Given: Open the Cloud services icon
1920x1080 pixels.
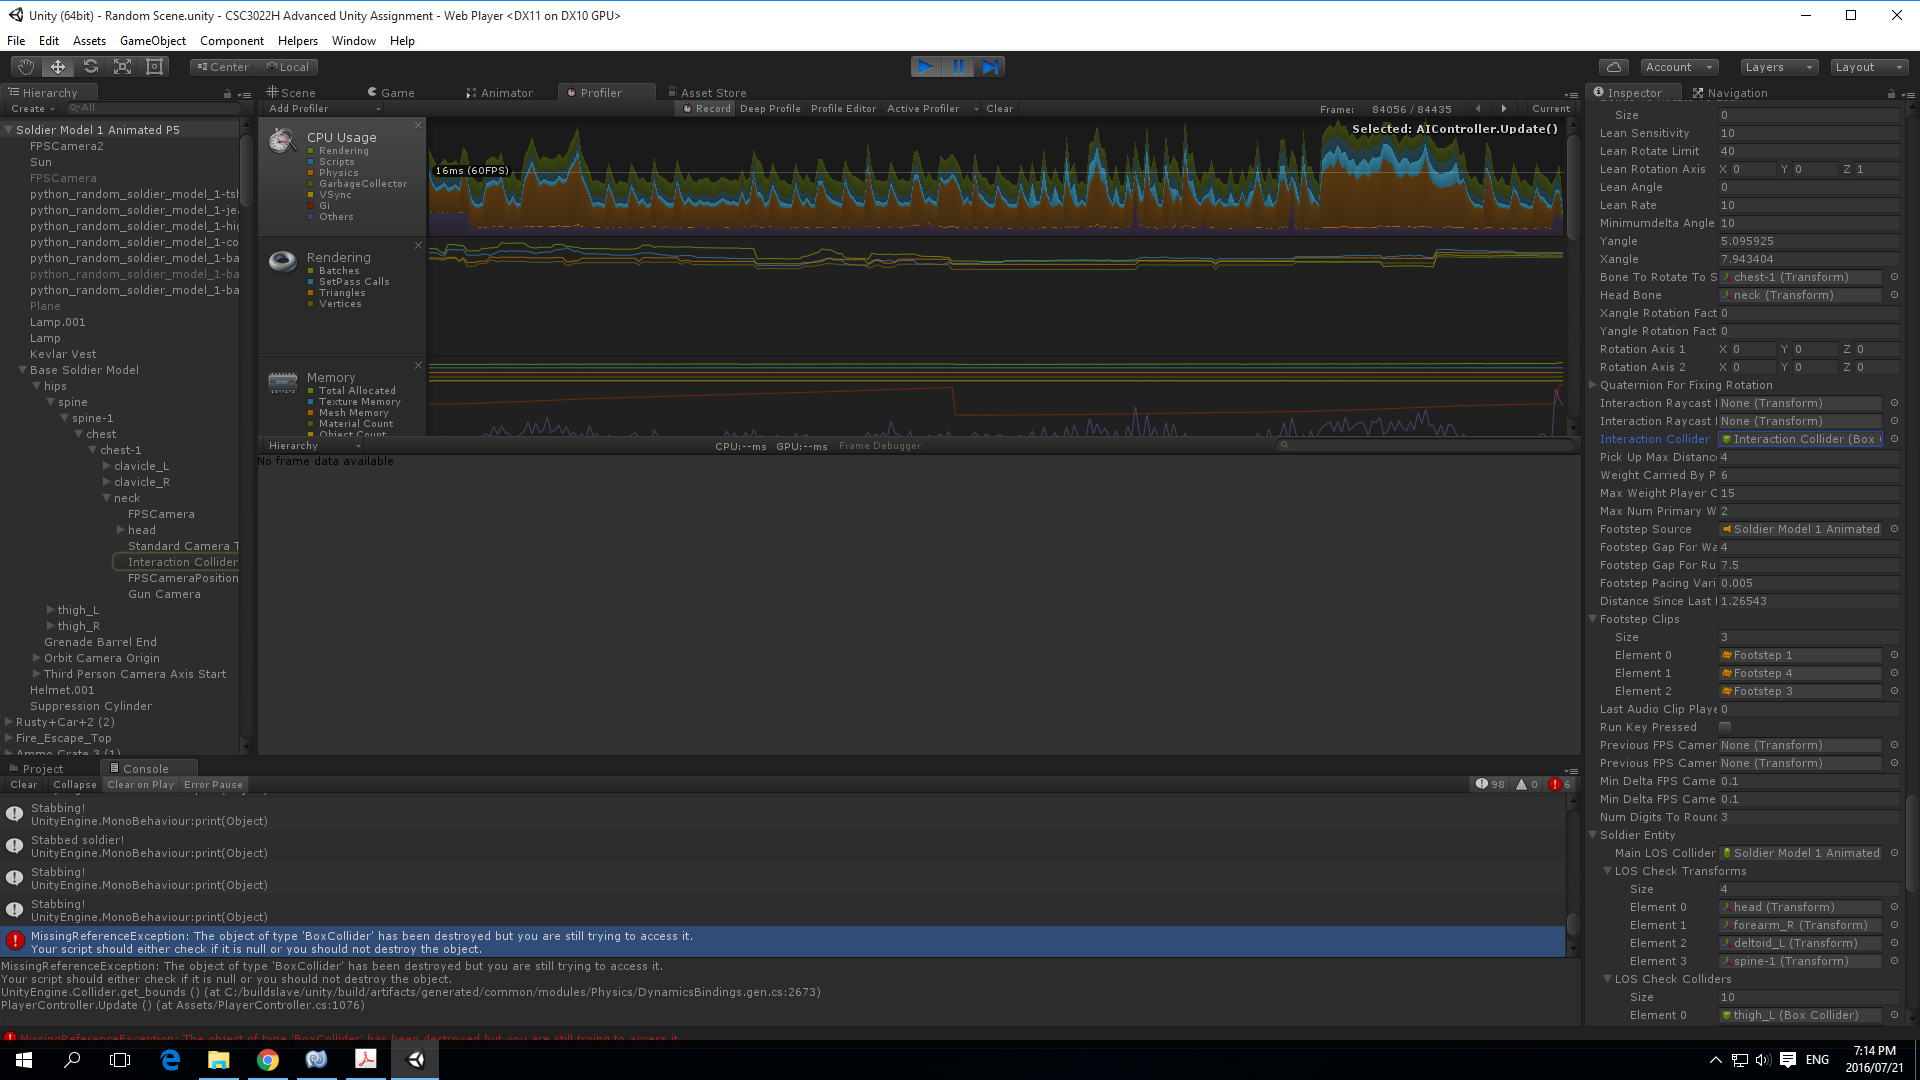Looking at the screenshot, I should (x=1613, y=67).
